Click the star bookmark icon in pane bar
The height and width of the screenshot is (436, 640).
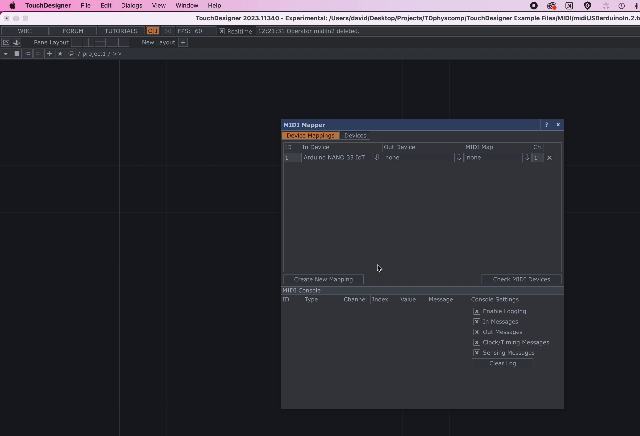60,54
